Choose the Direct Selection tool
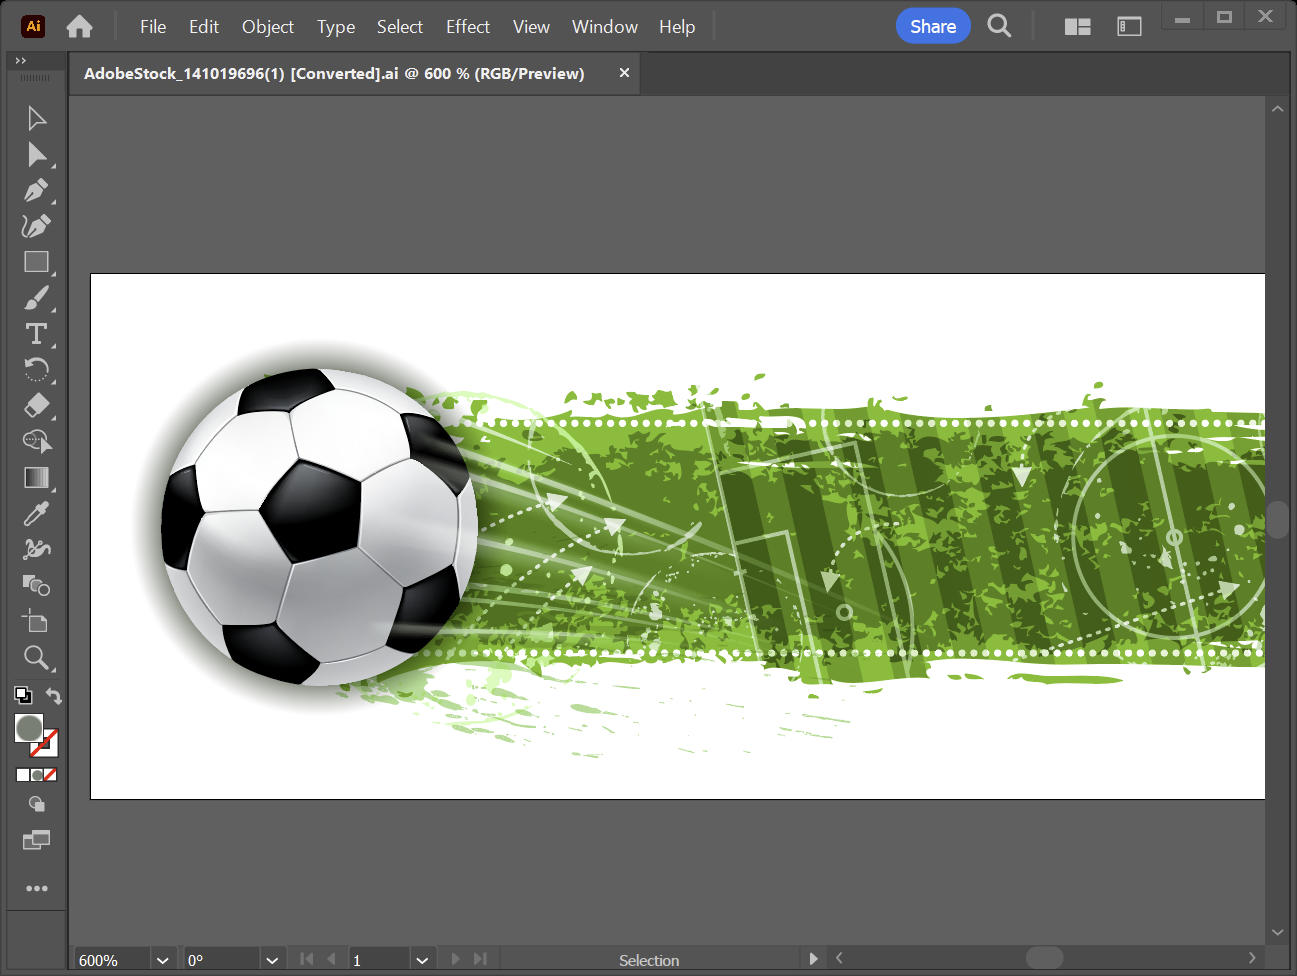 click(x=36, y=154)
